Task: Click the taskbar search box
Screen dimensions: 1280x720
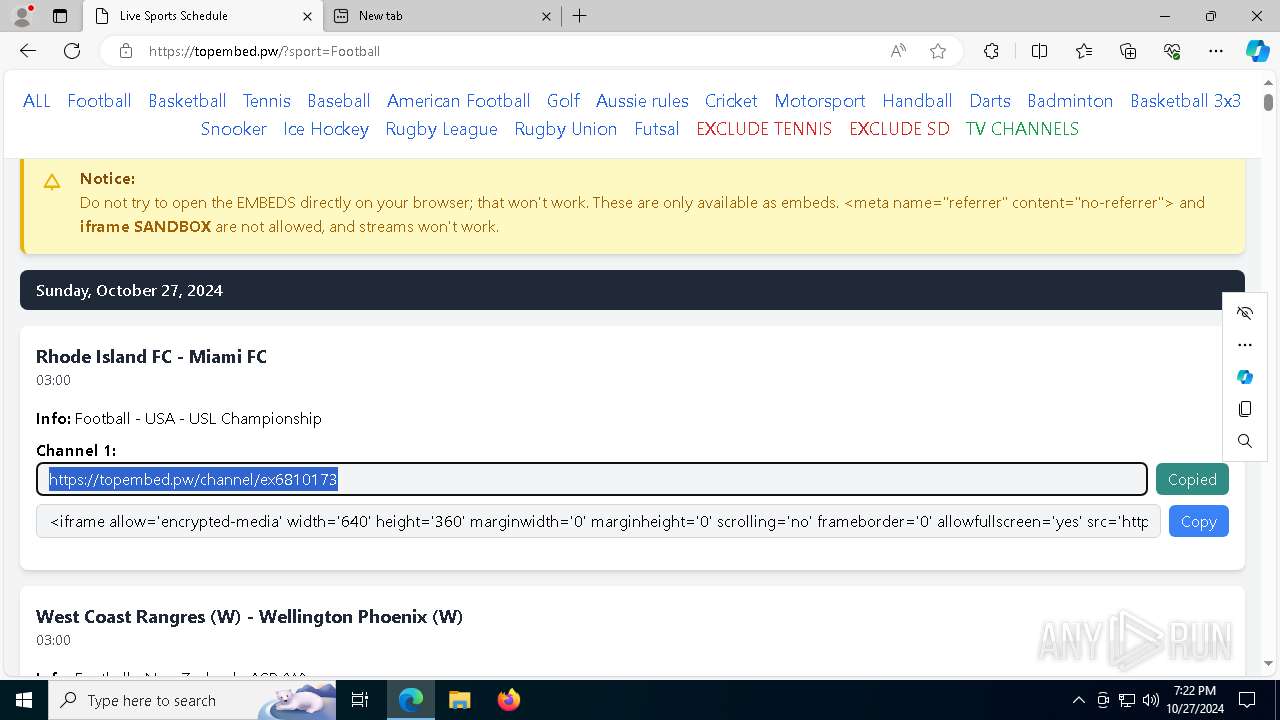Action: coord(192,700)
